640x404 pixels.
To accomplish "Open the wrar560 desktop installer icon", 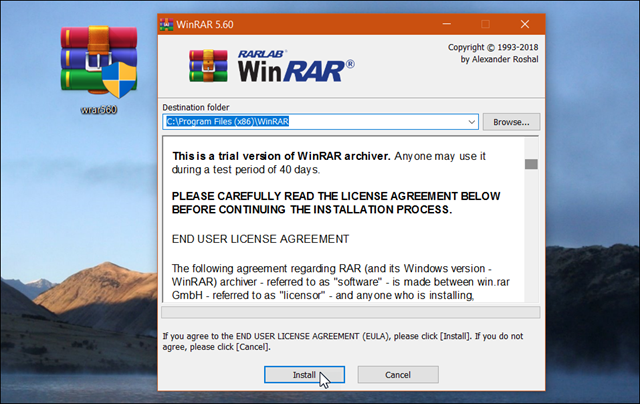I will pos(99,70).
